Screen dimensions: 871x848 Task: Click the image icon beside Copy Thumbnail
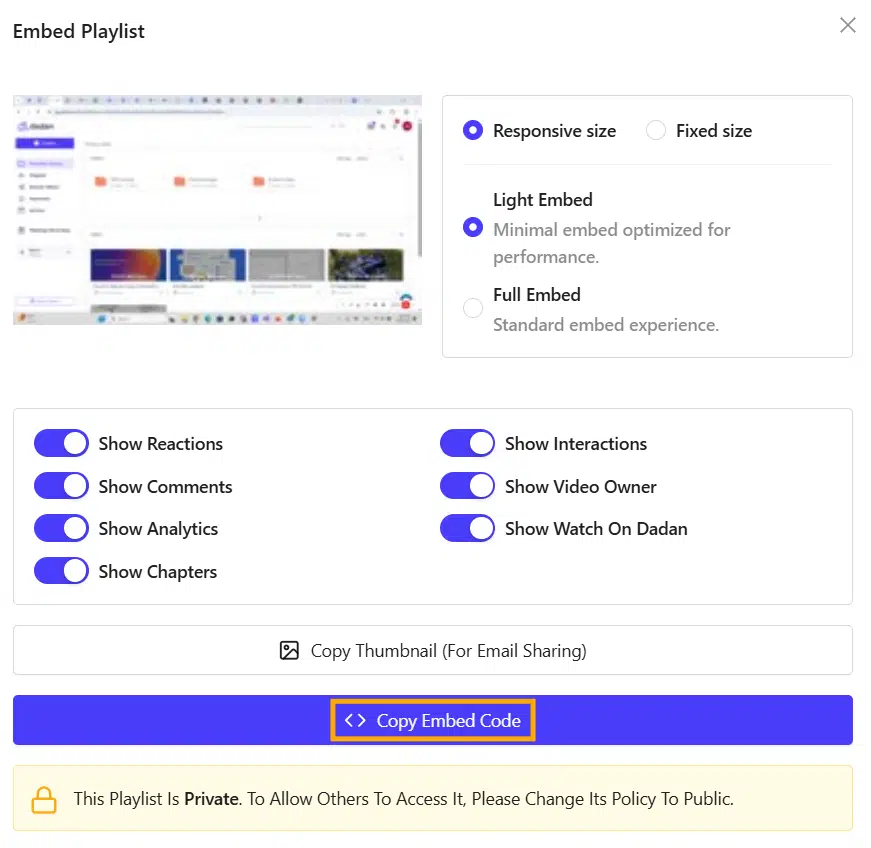coord(289,649)
